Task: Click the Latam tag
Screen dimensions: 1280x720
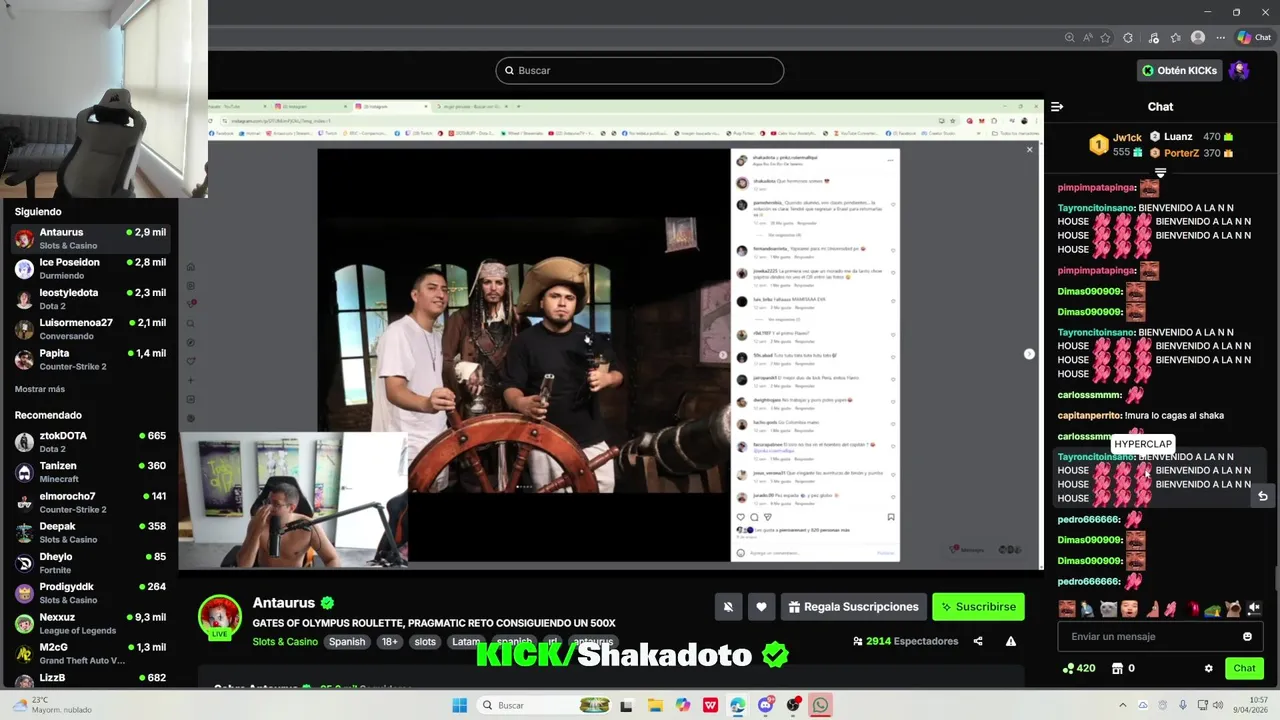Action: click(466, 642)
